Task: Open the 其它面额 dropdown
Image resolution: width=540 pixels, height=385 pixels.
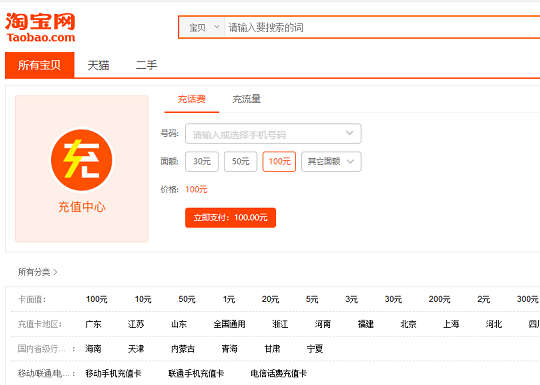Action: [x=331, y=162]
